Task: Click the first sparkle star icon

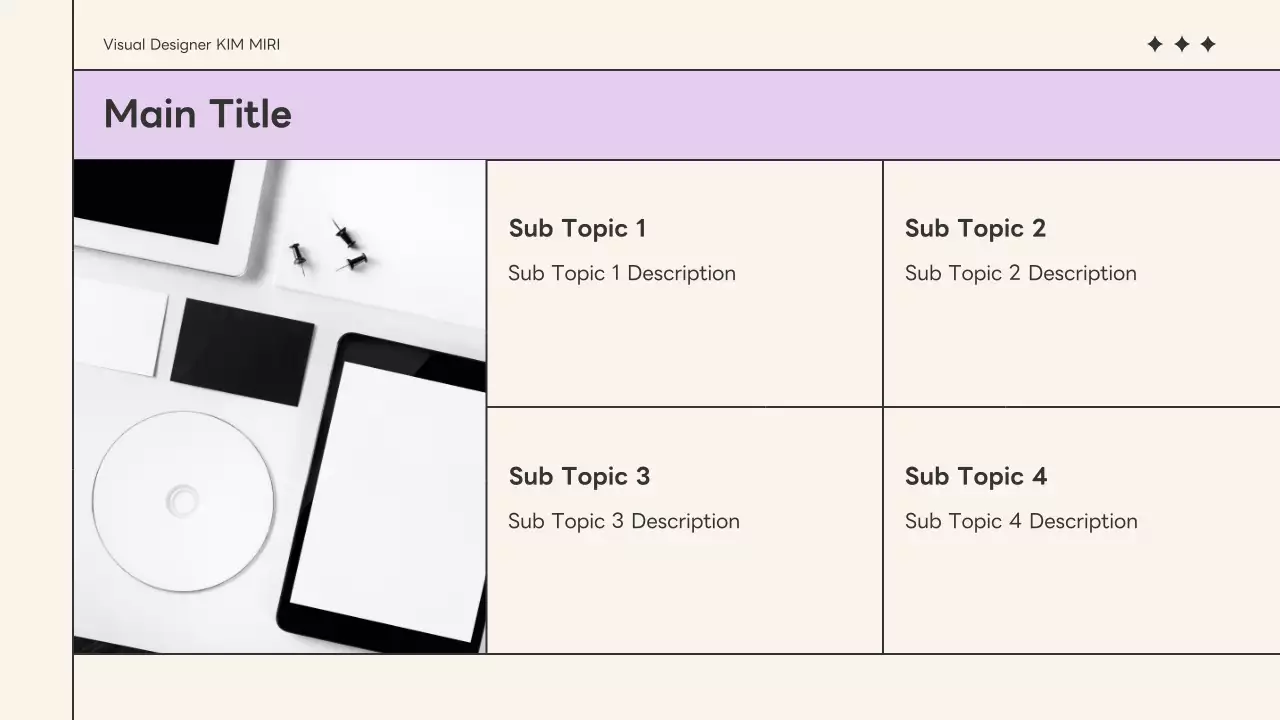Action: point(1155,44)
